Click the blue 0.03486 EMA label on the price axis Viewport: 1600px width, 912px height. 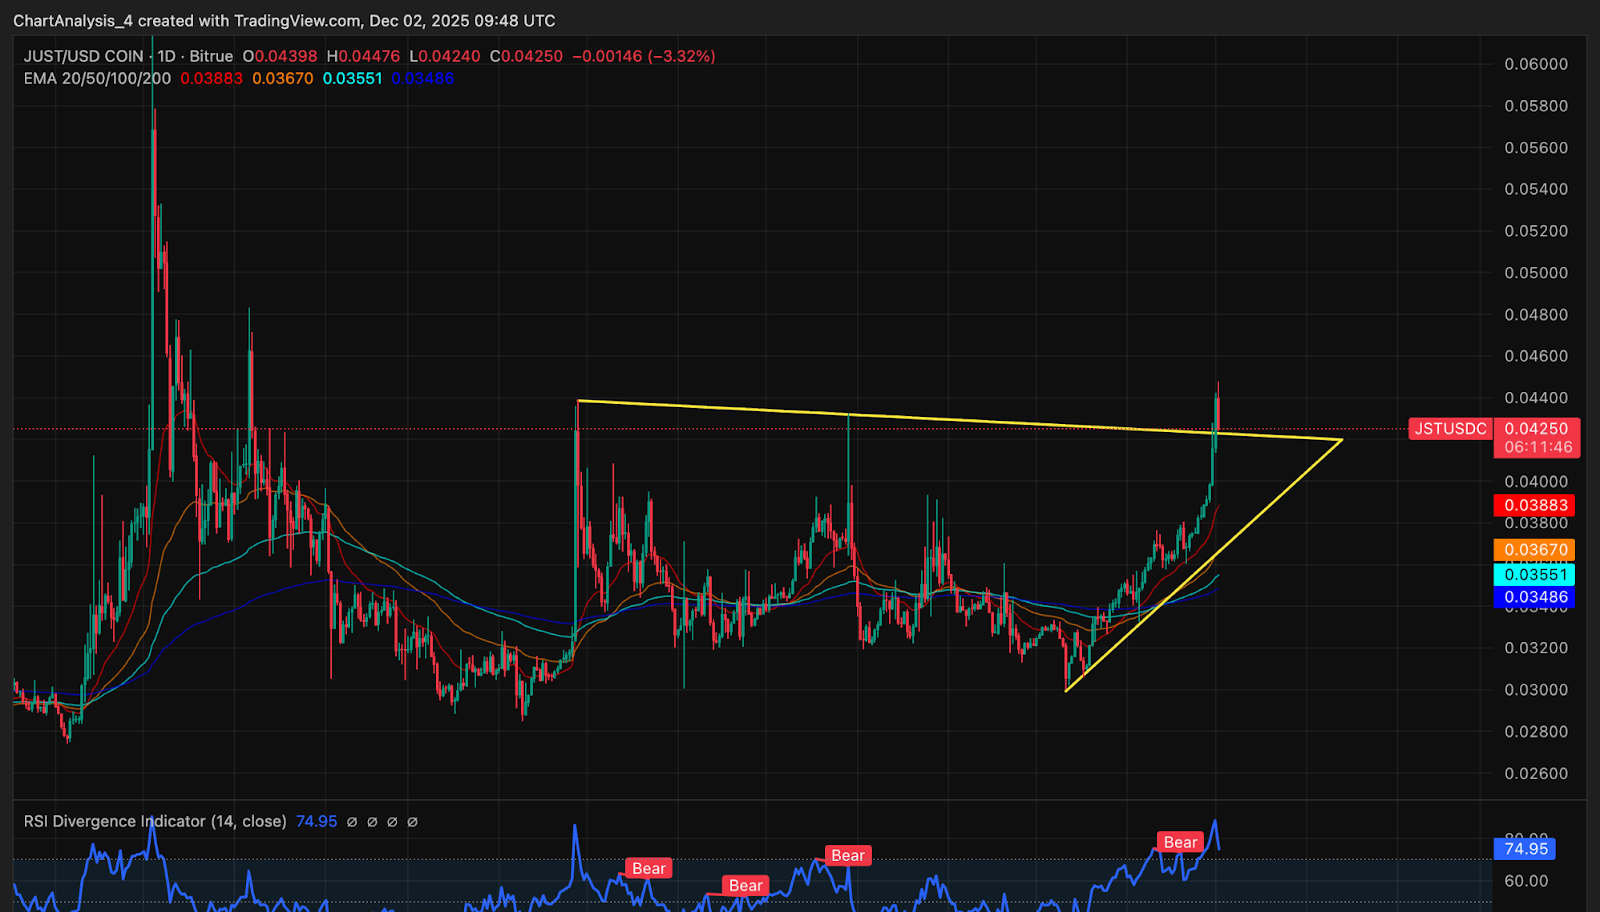pos(1534,597)
